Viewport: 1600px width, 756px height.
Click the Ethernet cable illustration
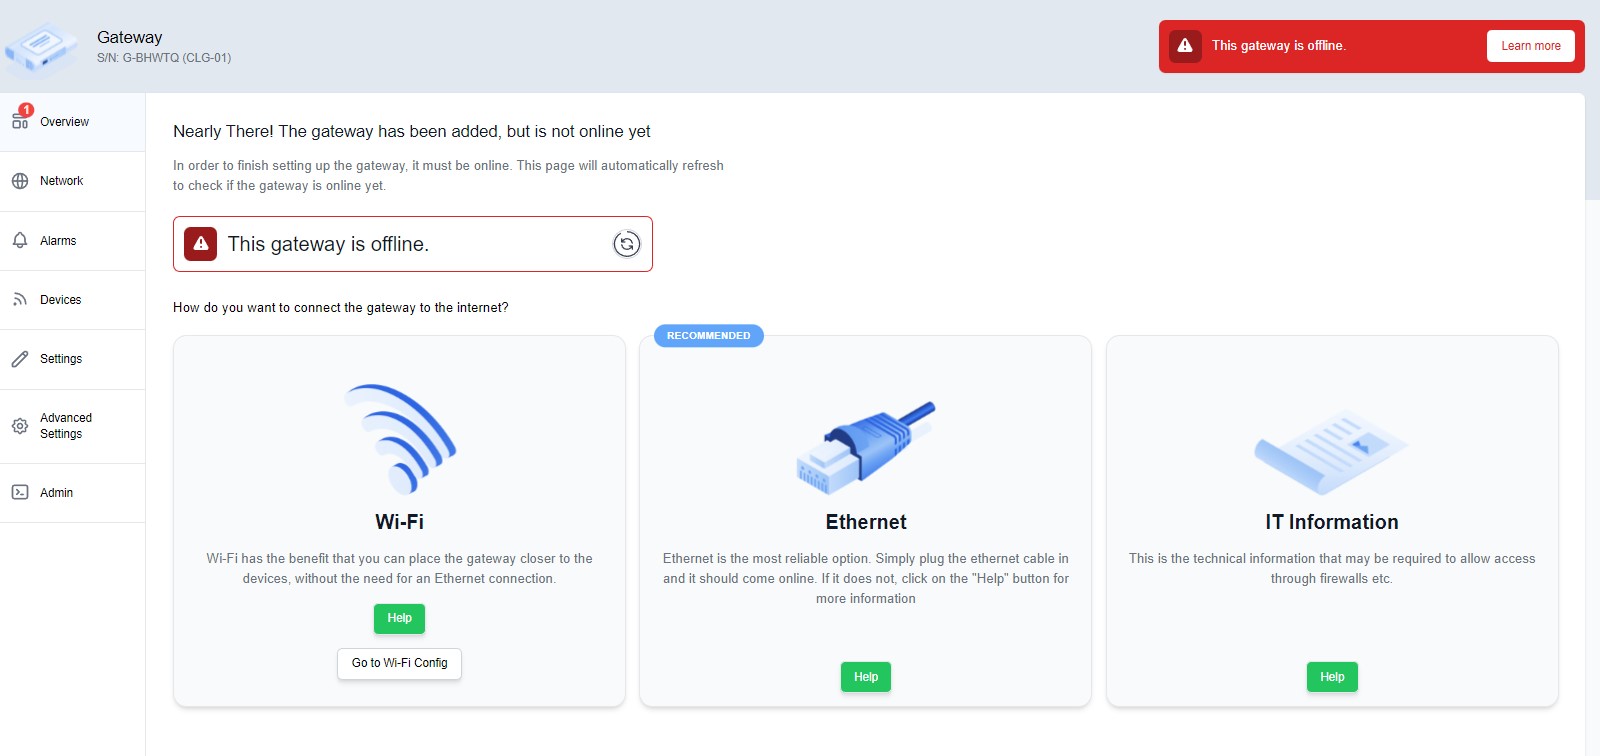866,447
